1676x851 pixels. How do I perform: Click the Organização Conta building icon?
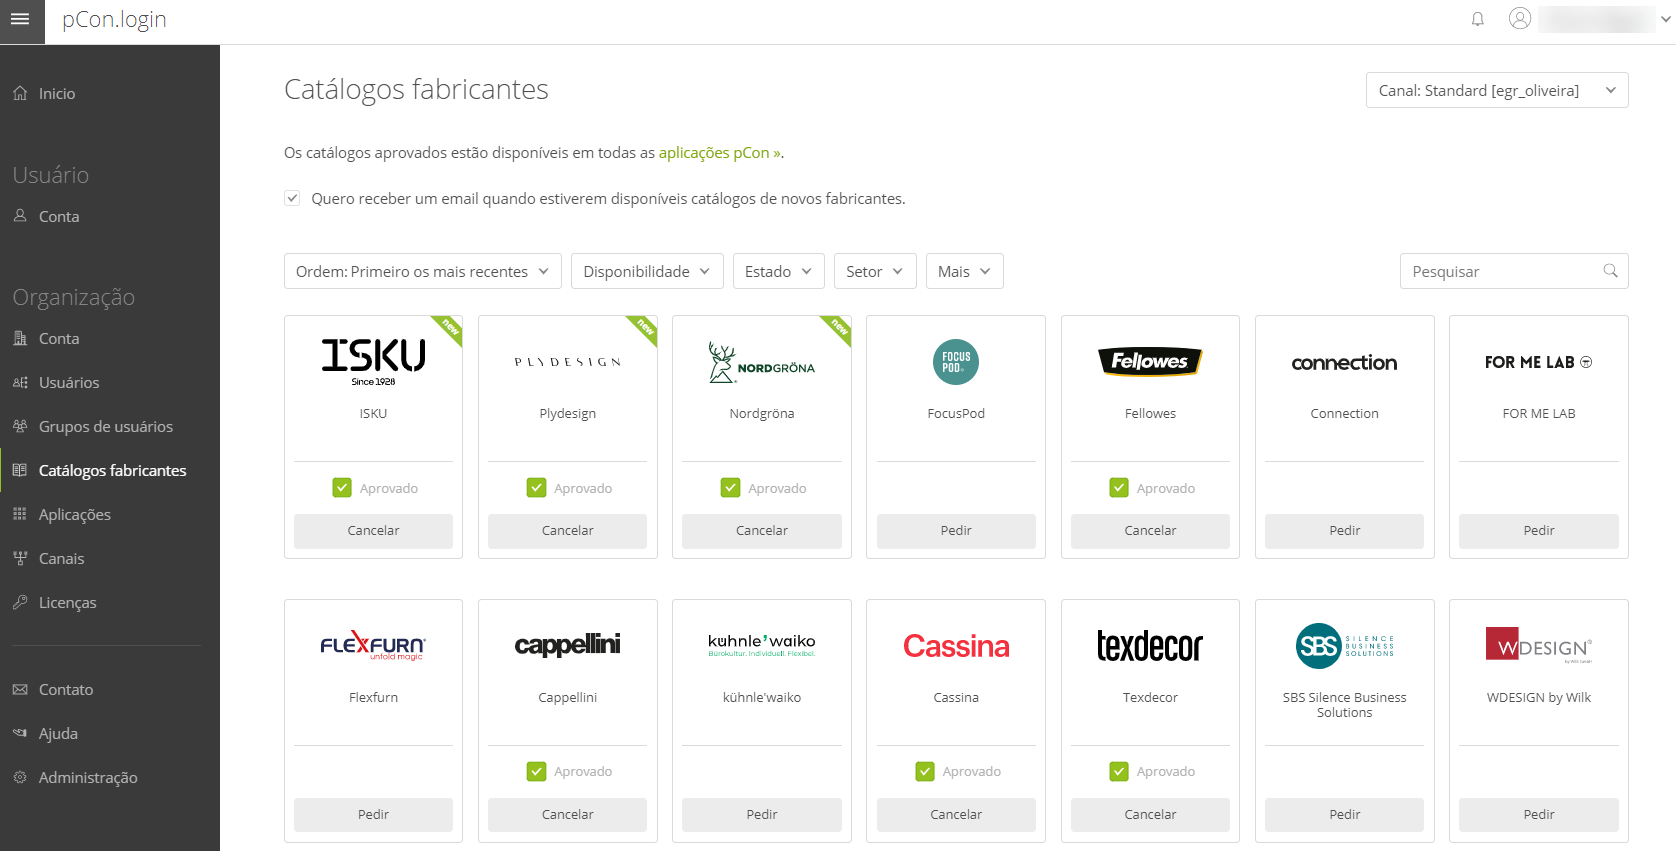tap(20, 338)
